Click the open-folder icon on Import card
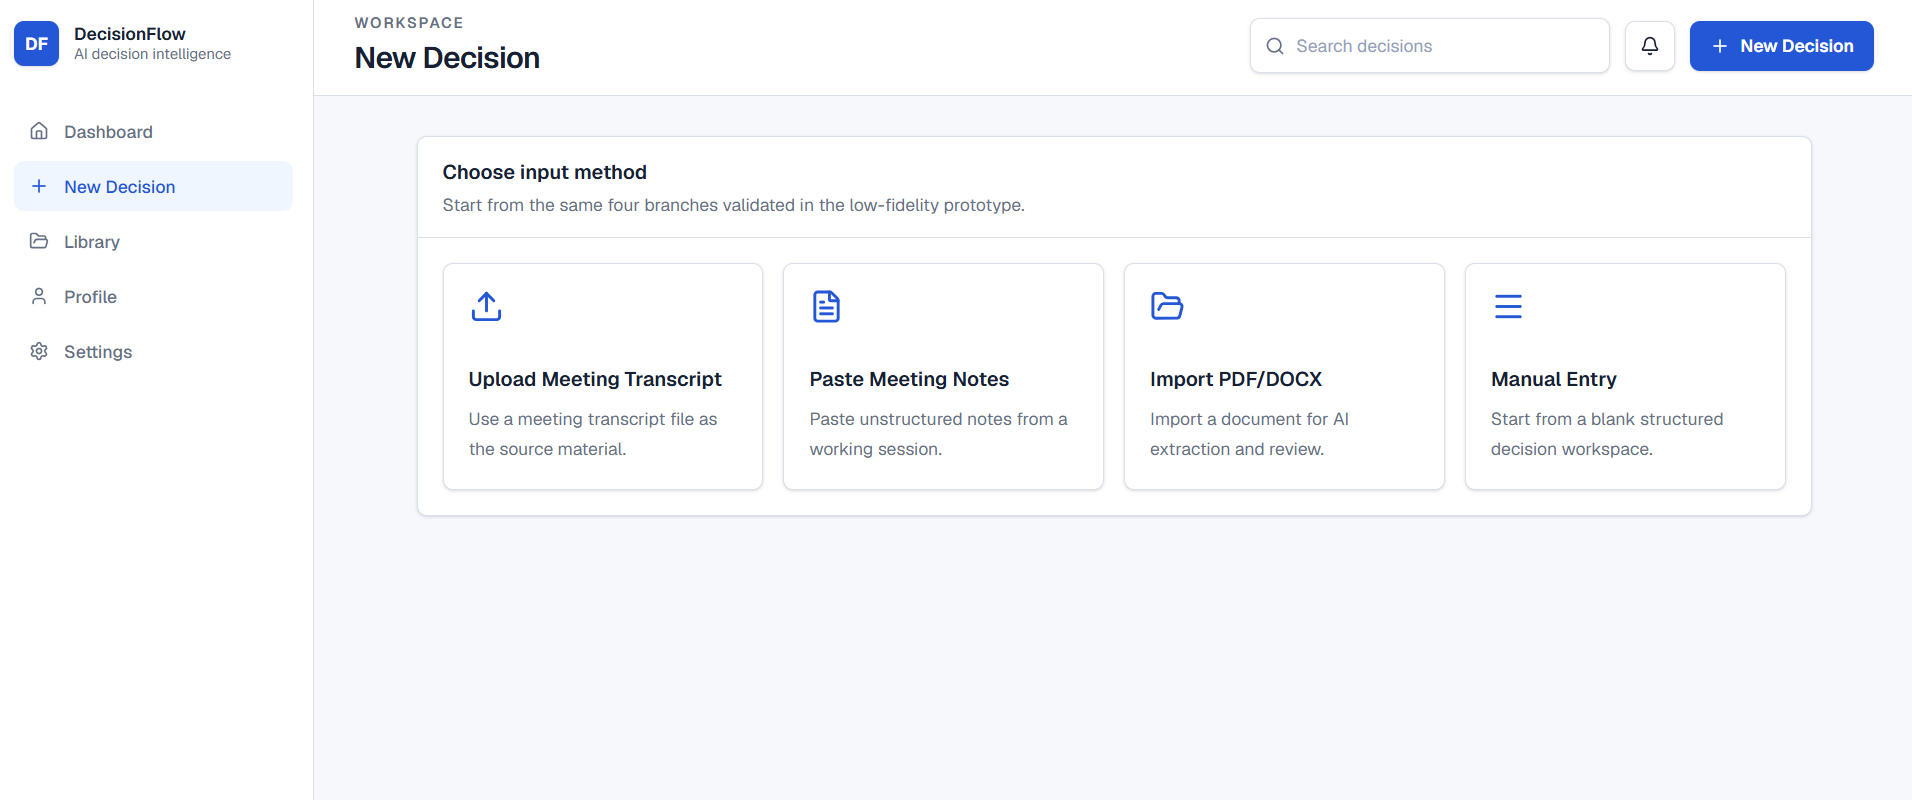 point(1167,306)
